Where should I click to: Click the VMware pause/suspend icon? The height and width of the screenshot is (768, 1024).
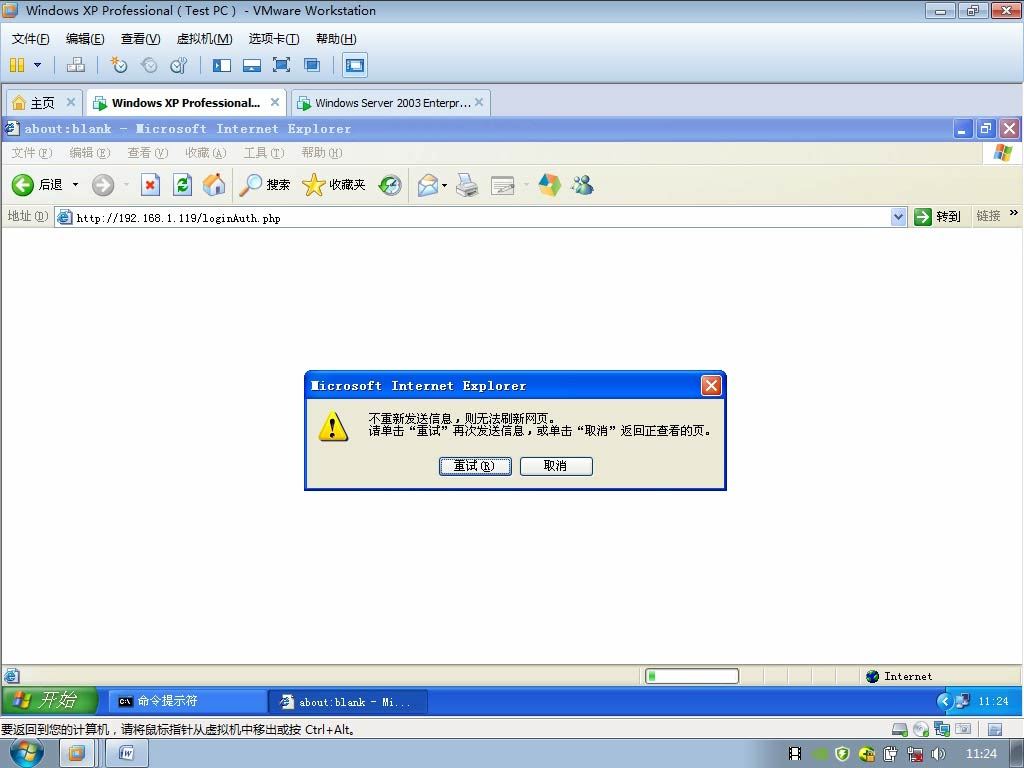(18, 65)
